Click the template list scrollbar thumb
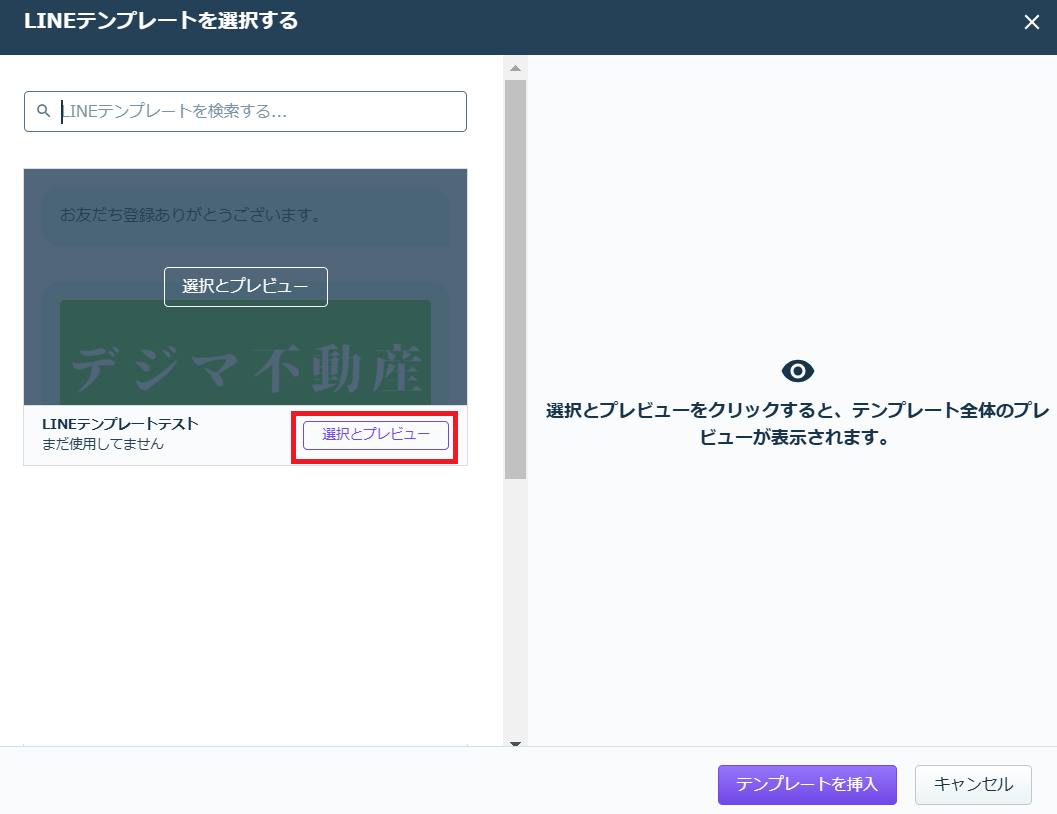Screen dimensions: 1057x814 [x=515, y=279]
